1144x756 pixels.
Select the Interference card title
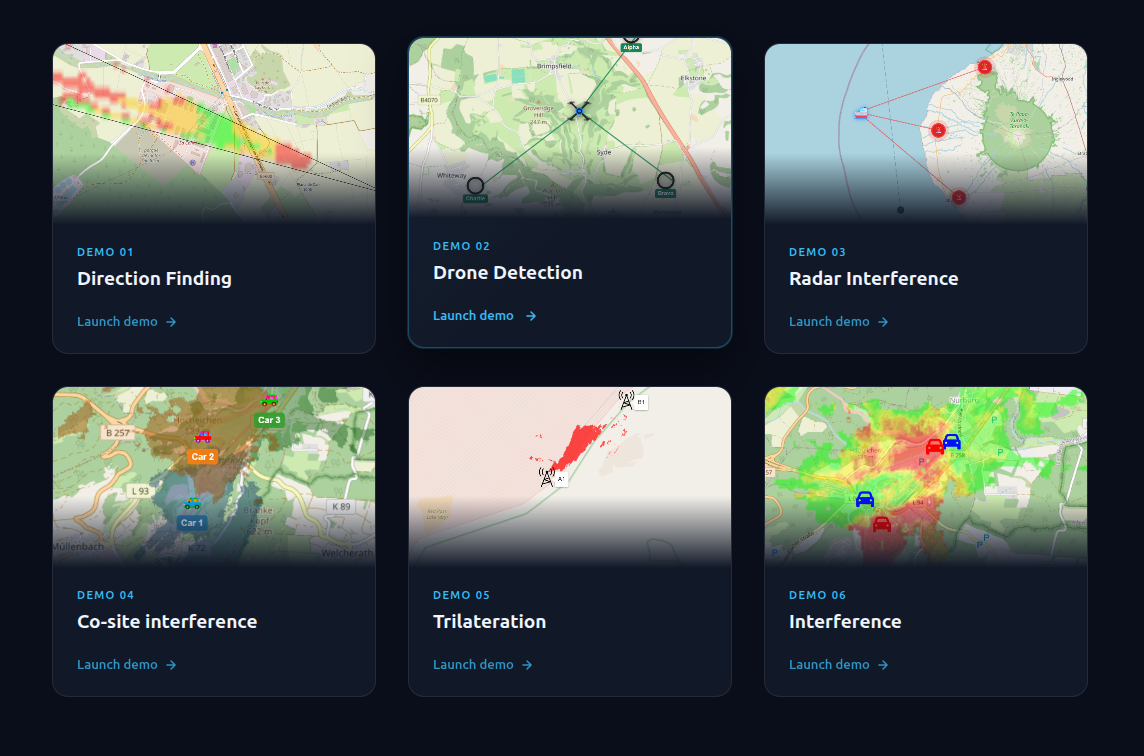[x=845, y=622]
